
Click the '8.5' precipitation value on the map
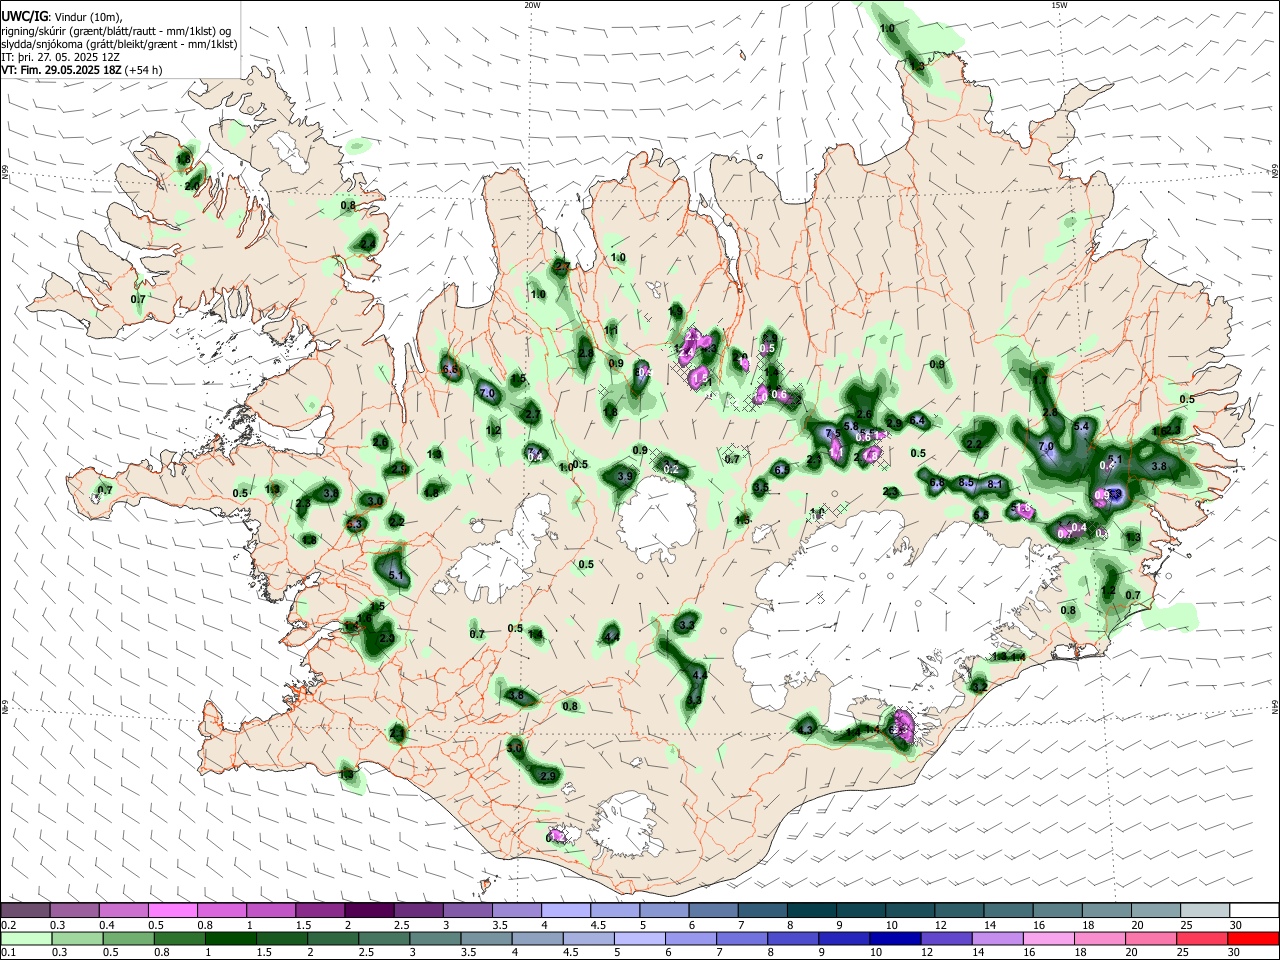coord(966,482)
